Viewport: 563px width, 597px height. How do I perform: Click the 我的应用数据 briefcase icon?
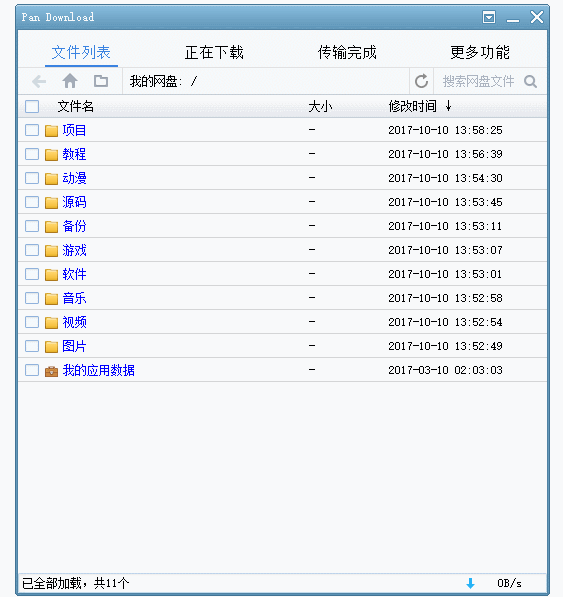tap(51, 371)
